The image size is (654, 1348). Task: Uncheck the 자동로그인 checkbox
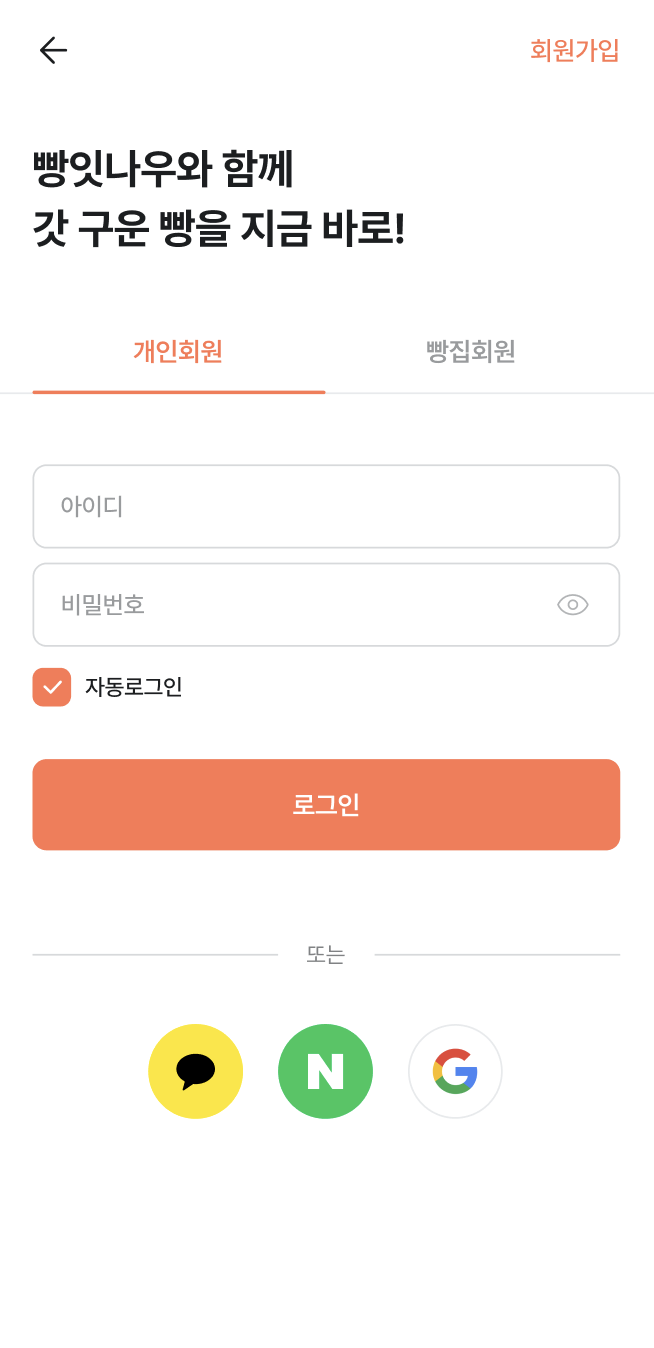point(52,687)
